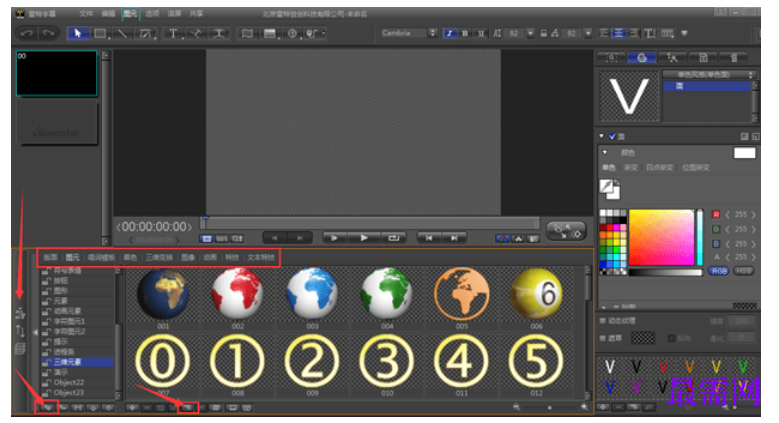Select the T text tool
The width and height of the screenshot is (779, 423).
pyautogui.click(x=172, y=33)
